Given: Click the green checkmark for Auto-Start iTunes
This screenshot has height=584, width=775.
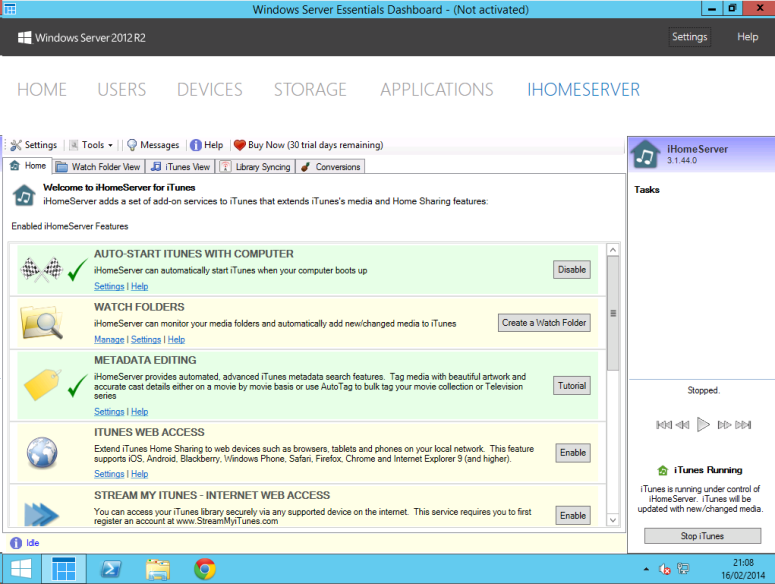Looking at the screenshot, I should click(78, 270).
